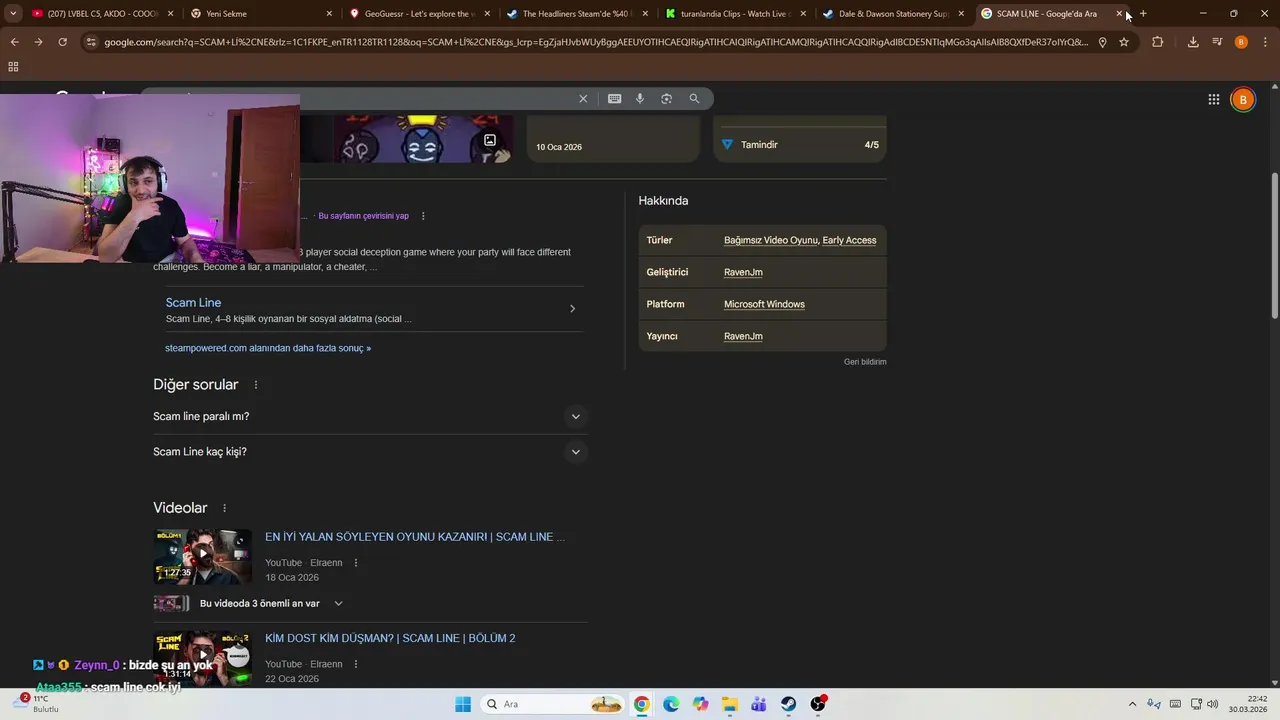Open the Early Access genre link
The image size is (1280, 720).
(849, 240)
